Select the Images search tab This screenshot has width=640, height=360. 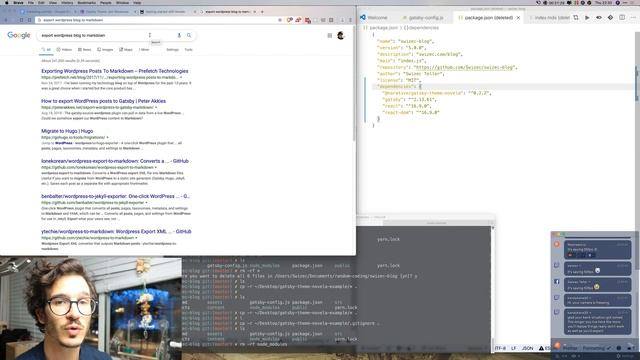tap(105, 50)
